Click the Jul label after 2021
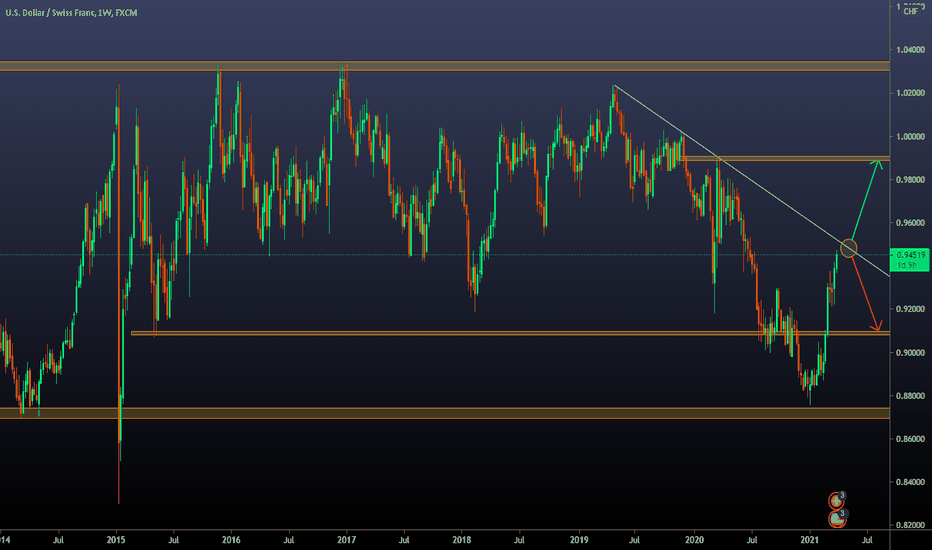The height and width of the screenshot is (550, 932). pos(867,540)
